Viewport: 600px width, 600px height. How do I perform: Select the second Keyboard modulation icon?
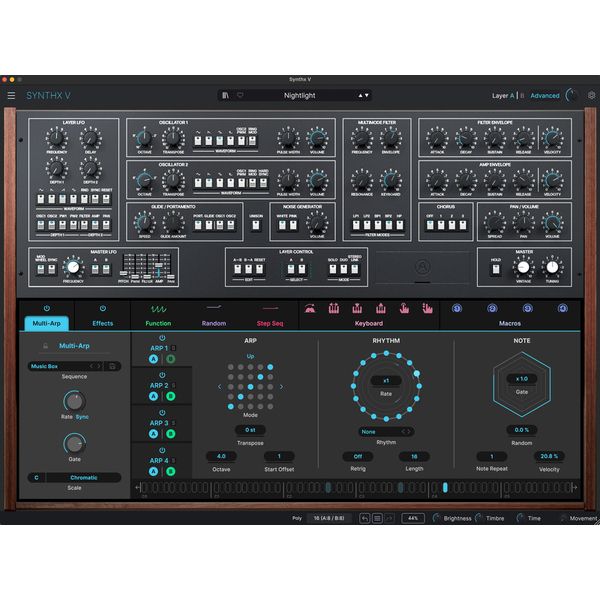pos(334,308)
